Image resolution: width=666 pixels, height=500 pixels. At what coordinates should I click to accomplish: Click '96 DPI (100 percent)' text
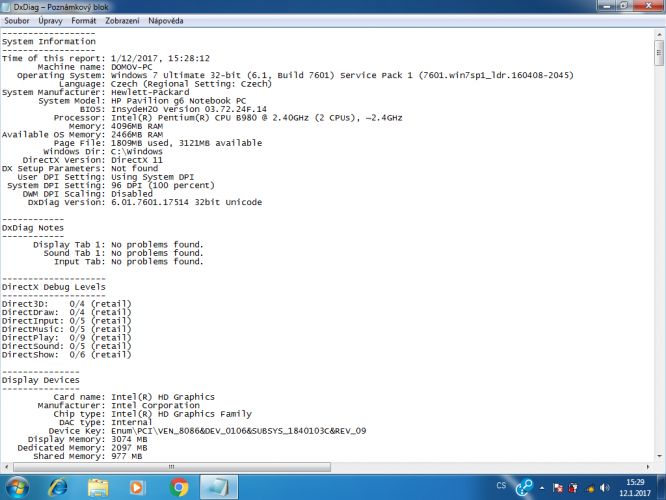click(x=163, y=186)
